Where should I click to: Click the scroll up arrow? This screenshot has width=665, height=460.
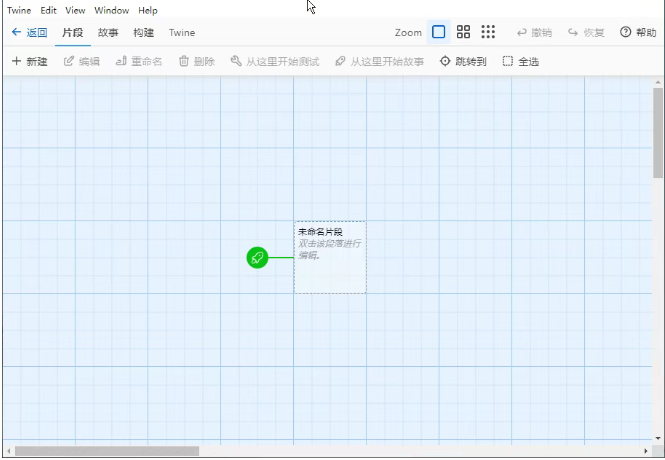click(x=658, y=82)
